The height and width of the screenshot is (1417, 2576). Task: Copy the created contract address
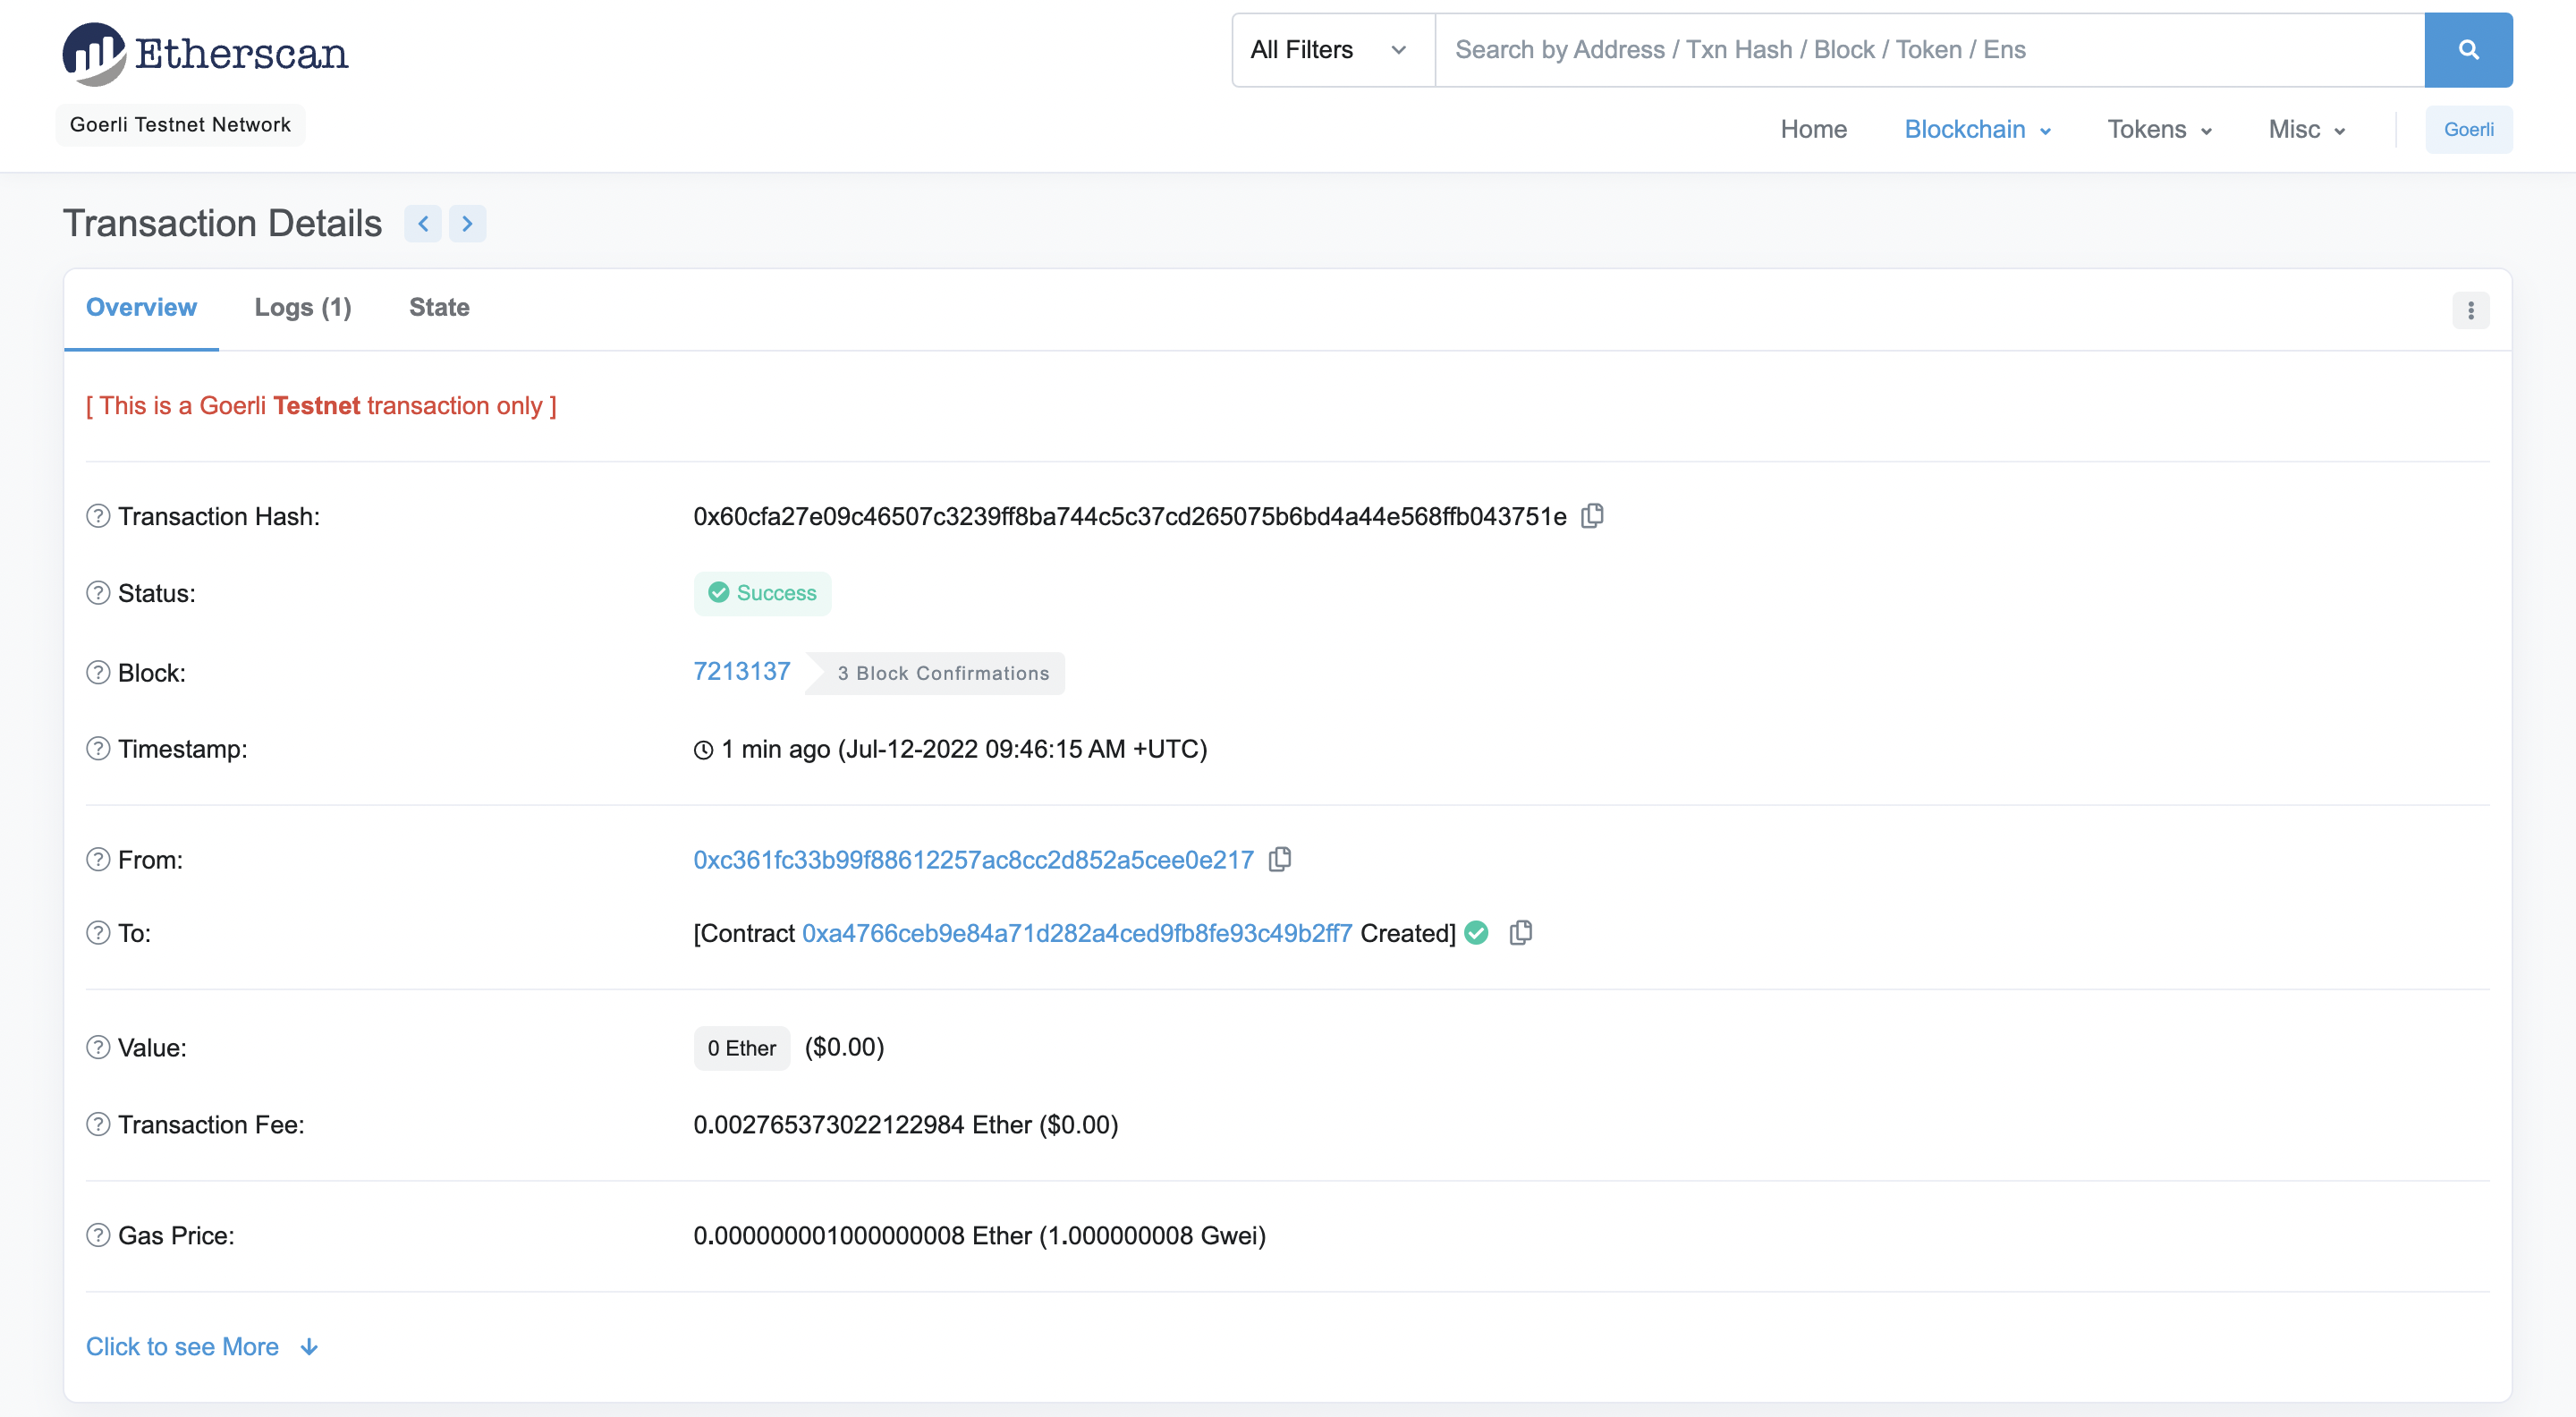(1521, 933)
